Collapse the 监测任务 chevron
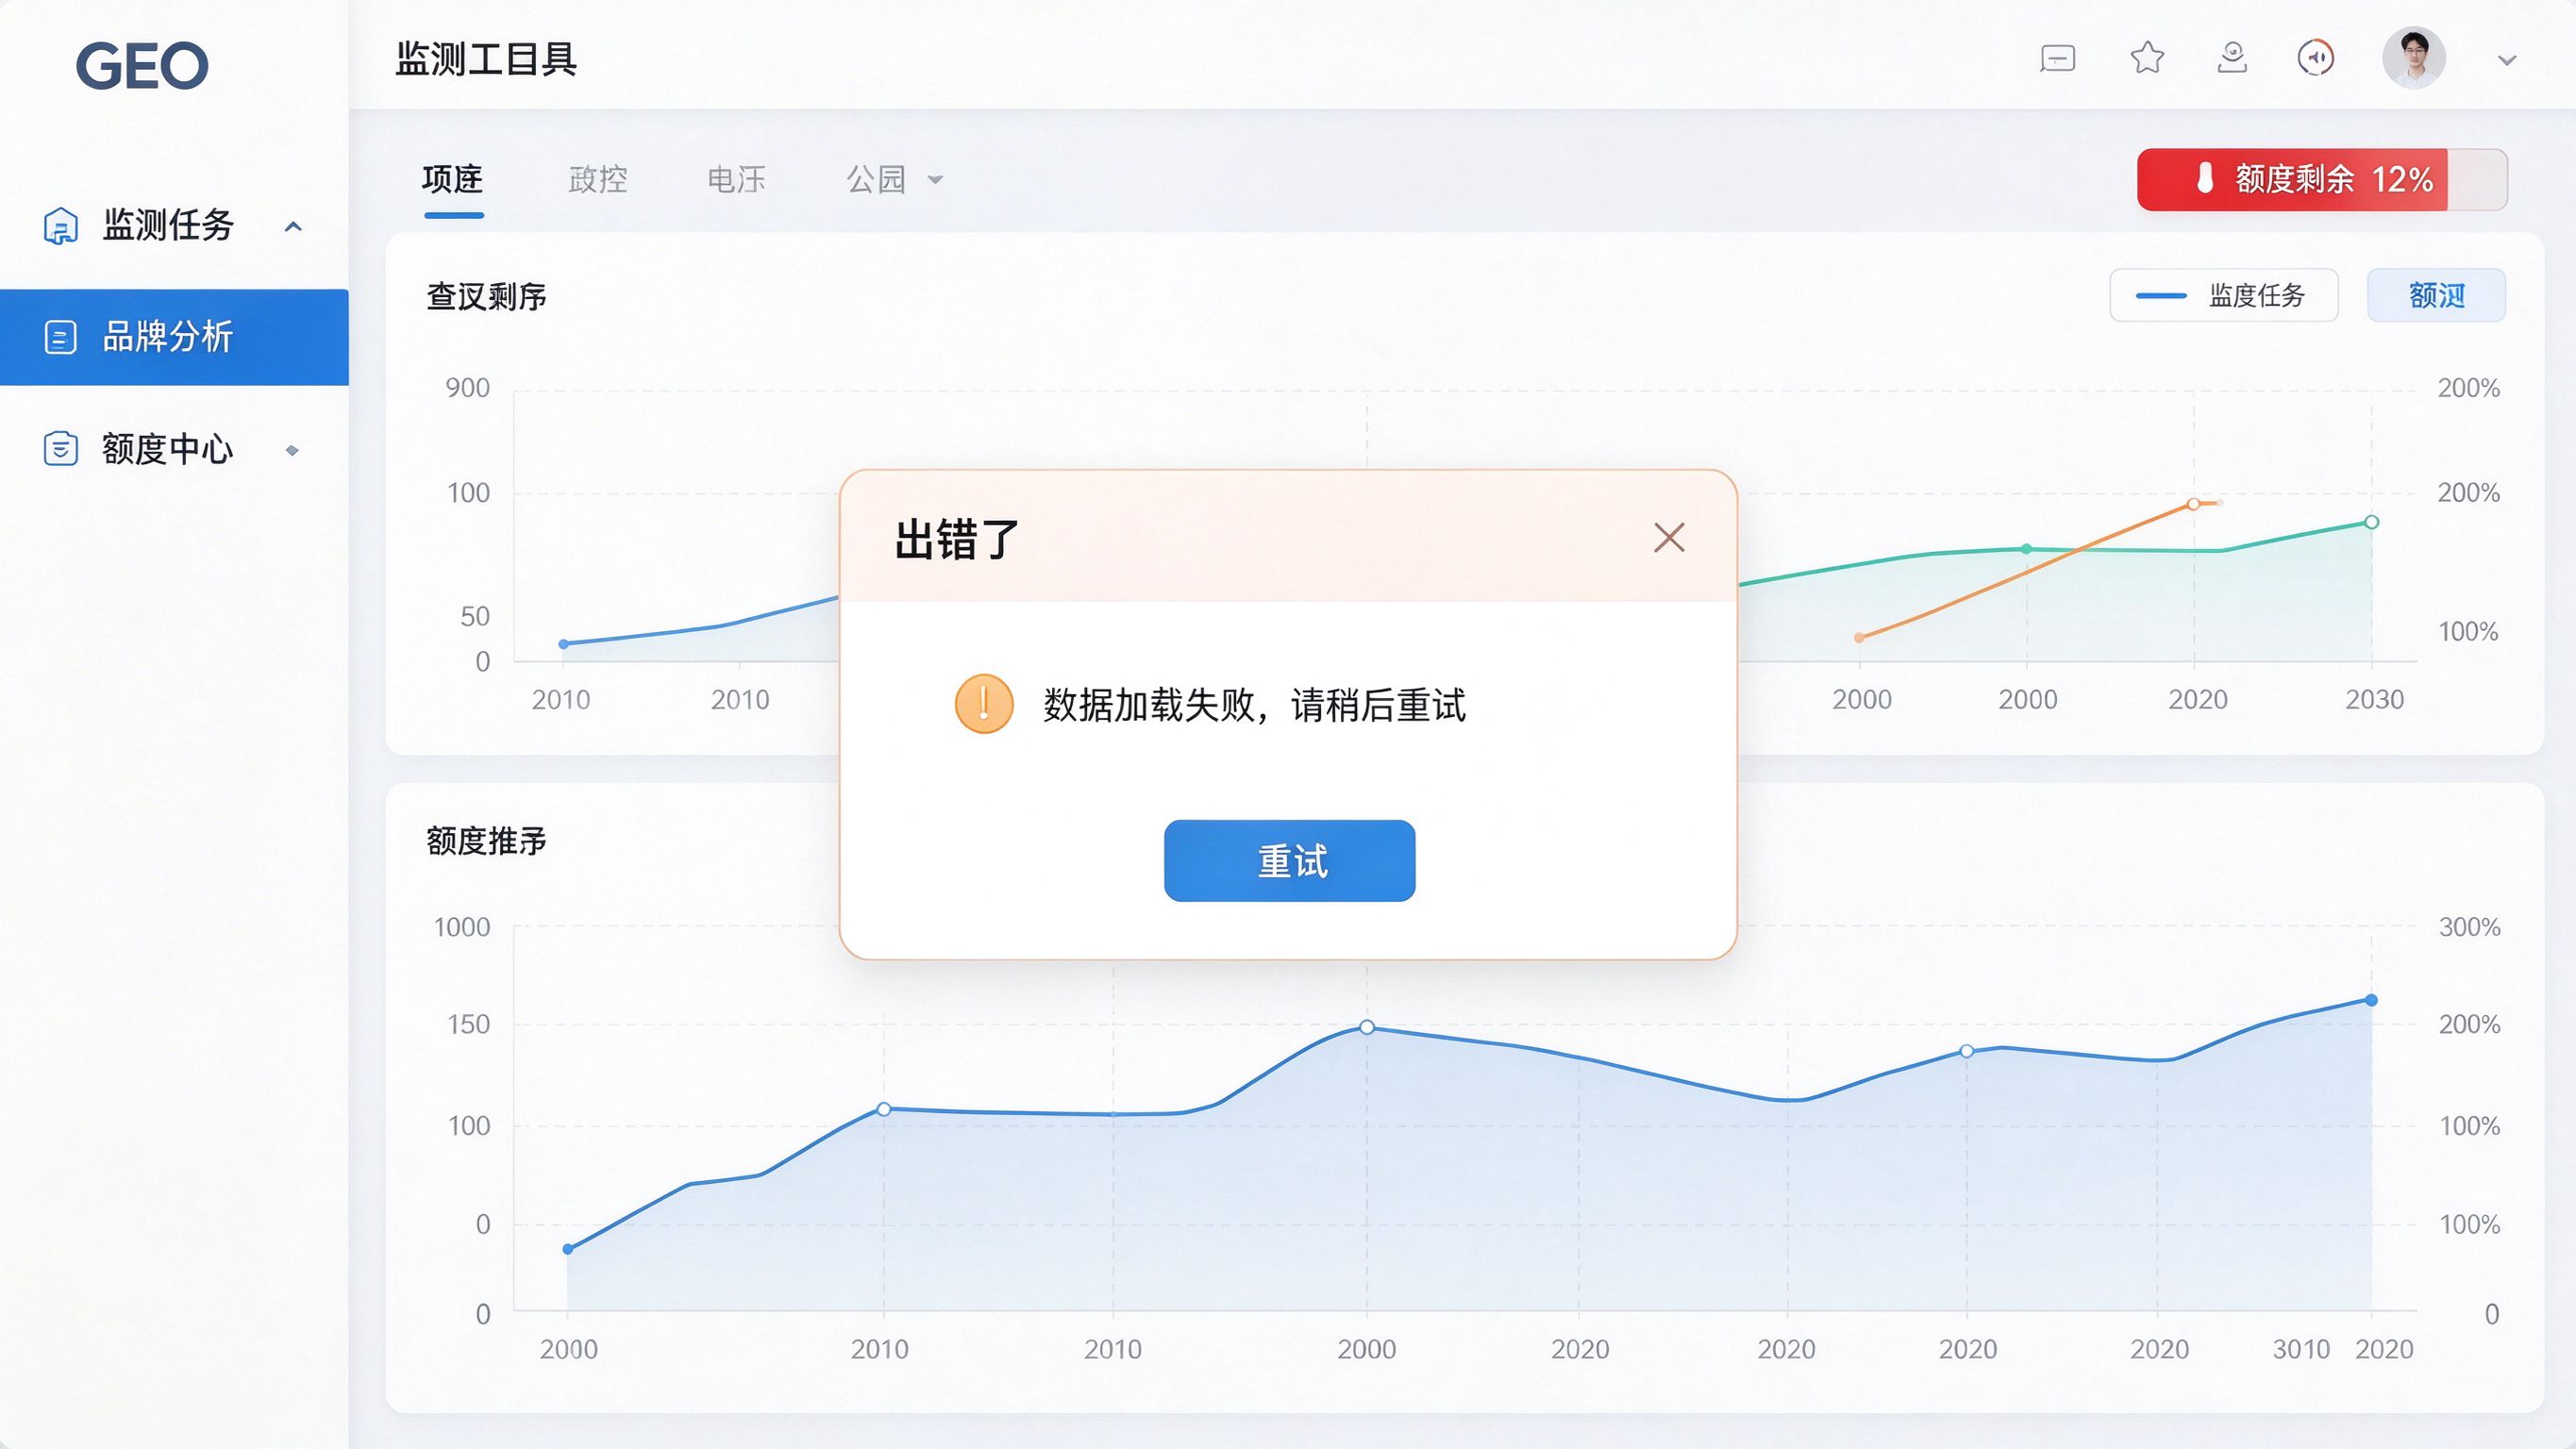 tap(293, 226)
